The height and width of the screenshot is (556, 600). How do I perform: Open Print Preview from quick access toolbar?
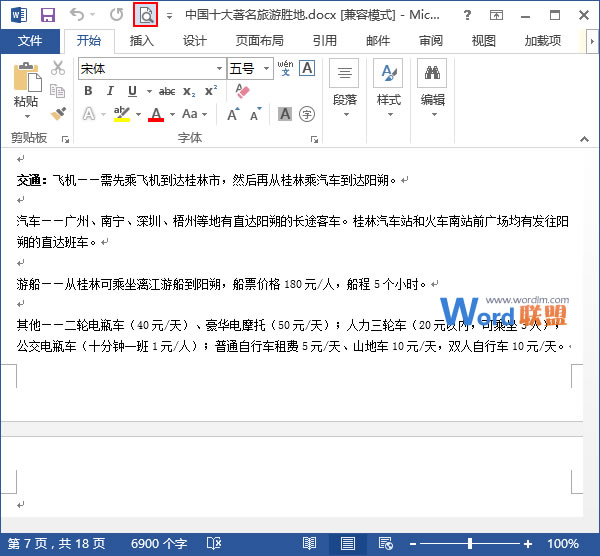point(145,15)
